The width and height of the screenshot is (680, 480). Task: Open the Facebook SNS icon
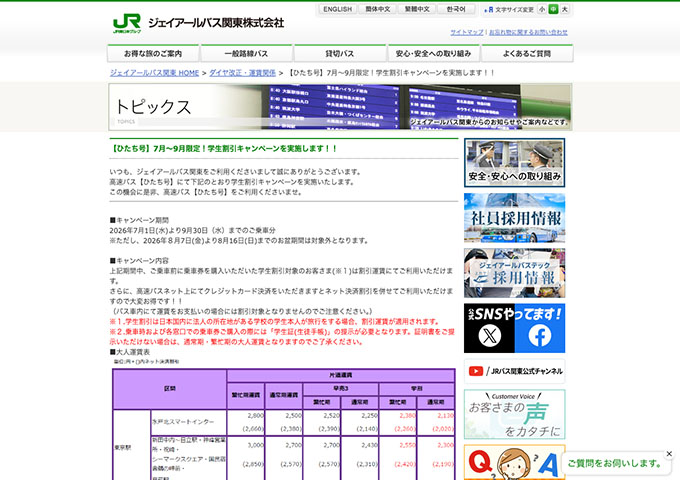tap(539, 335)
